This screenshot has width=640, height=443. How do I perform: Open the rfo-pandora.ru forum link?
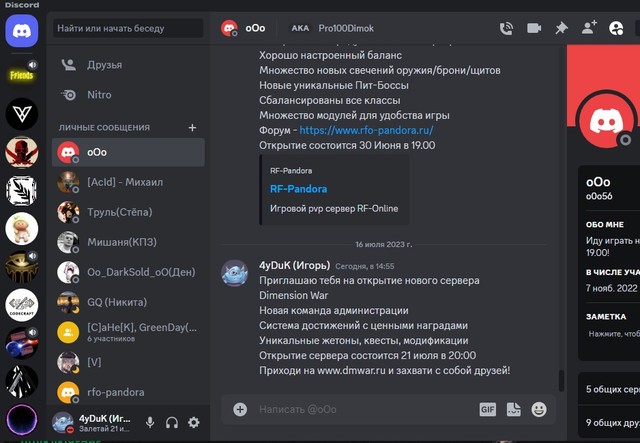click(366, 130)
